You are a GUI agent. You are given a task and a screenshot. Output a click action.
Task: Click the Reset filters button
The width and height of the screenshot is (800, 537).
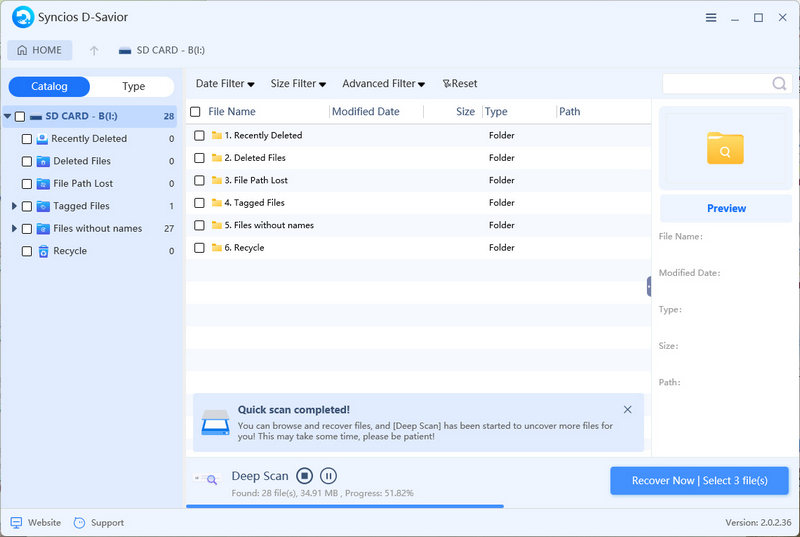pyautogui.click(x=460, y=84)
